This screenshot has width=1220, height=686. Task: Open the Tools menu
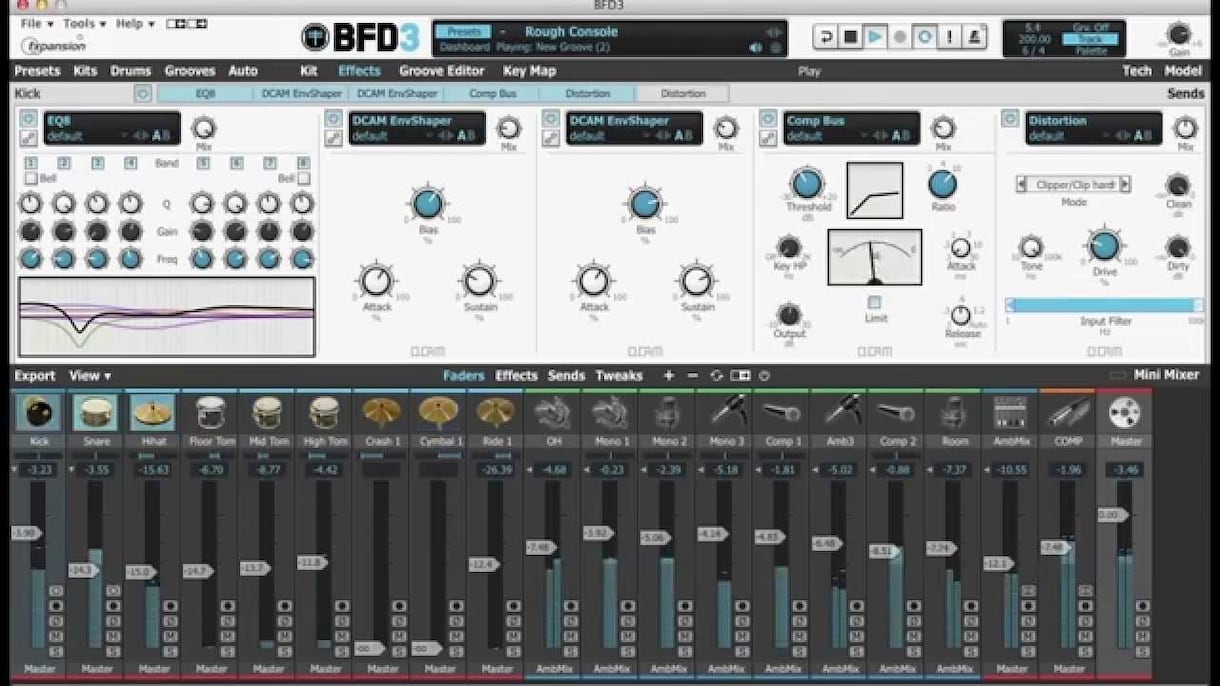(84, 23)
